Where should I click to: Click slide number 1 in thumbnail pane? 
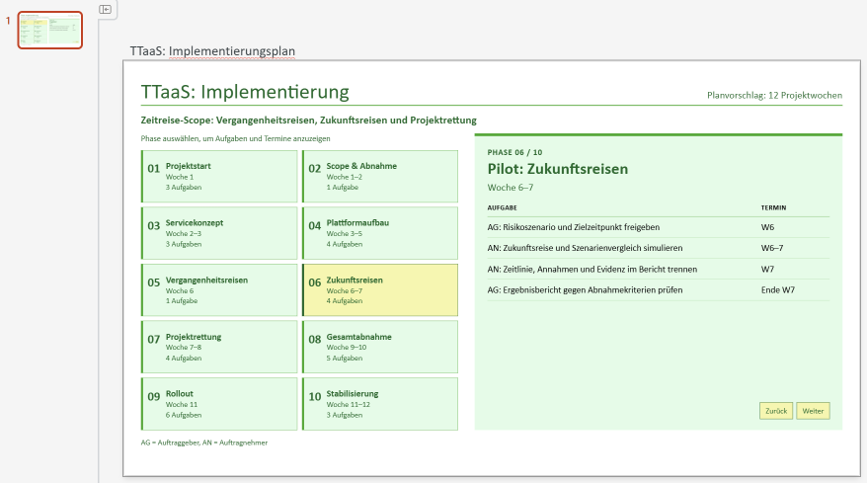tap(8, 21)
